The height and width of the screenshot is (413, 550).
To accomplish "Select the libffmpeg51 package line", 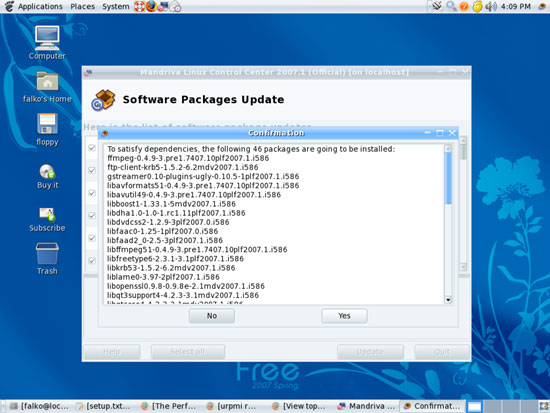I will pyautogui.click(x=197, y=249).
